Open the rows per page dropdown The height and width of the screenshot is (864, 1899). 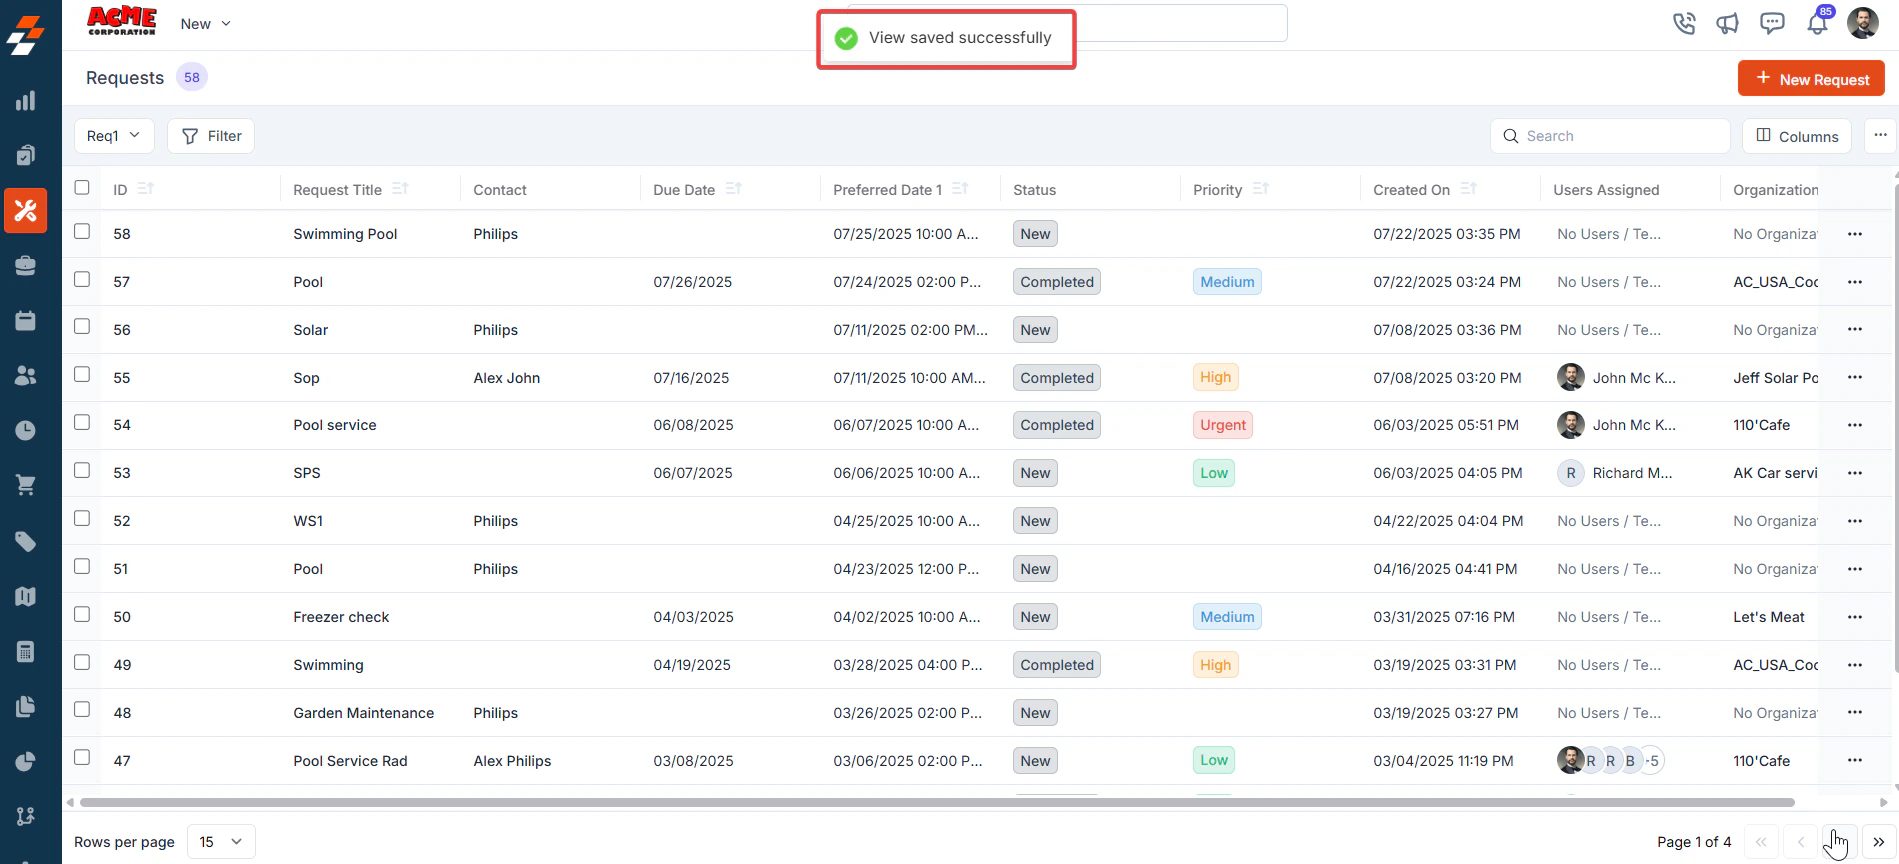tap(221, 842)
